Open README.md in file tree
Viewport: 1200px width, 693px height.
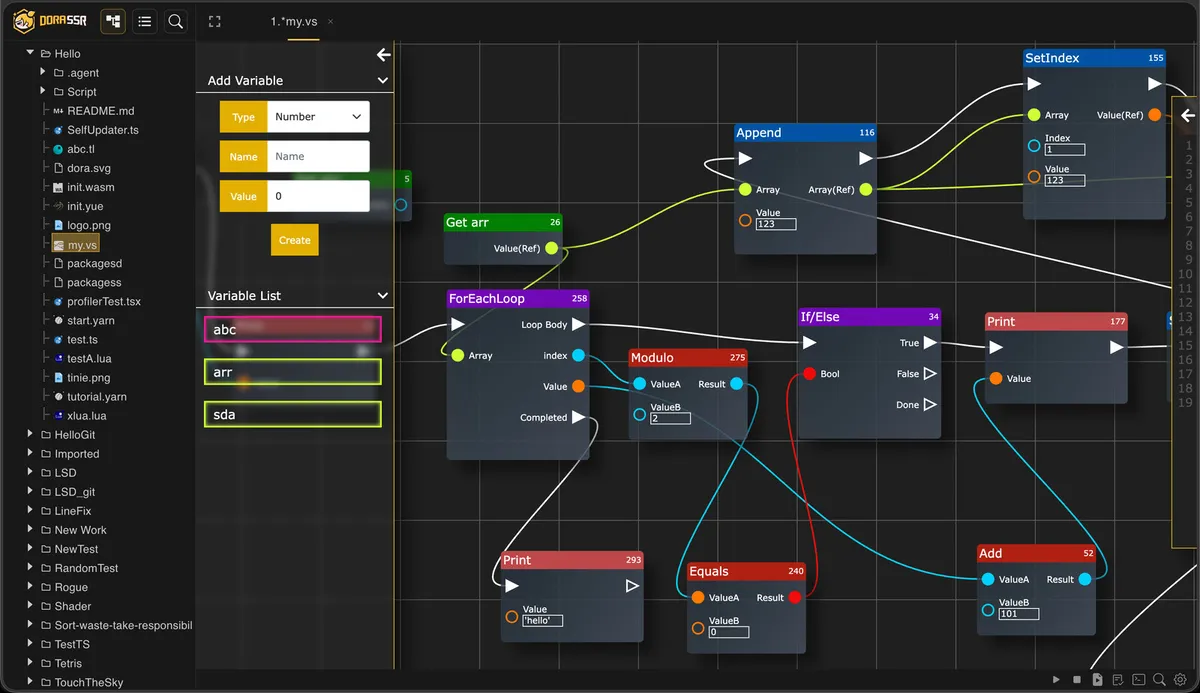click(x=100, y=111)
